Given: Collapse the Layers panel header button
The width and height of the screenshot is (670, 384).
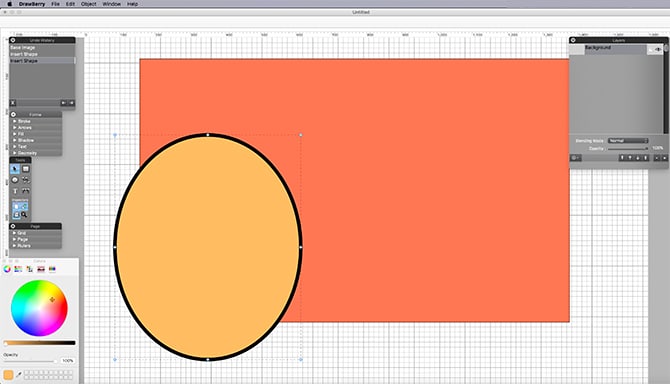Looking at the screenshot, I should [573, 40].
